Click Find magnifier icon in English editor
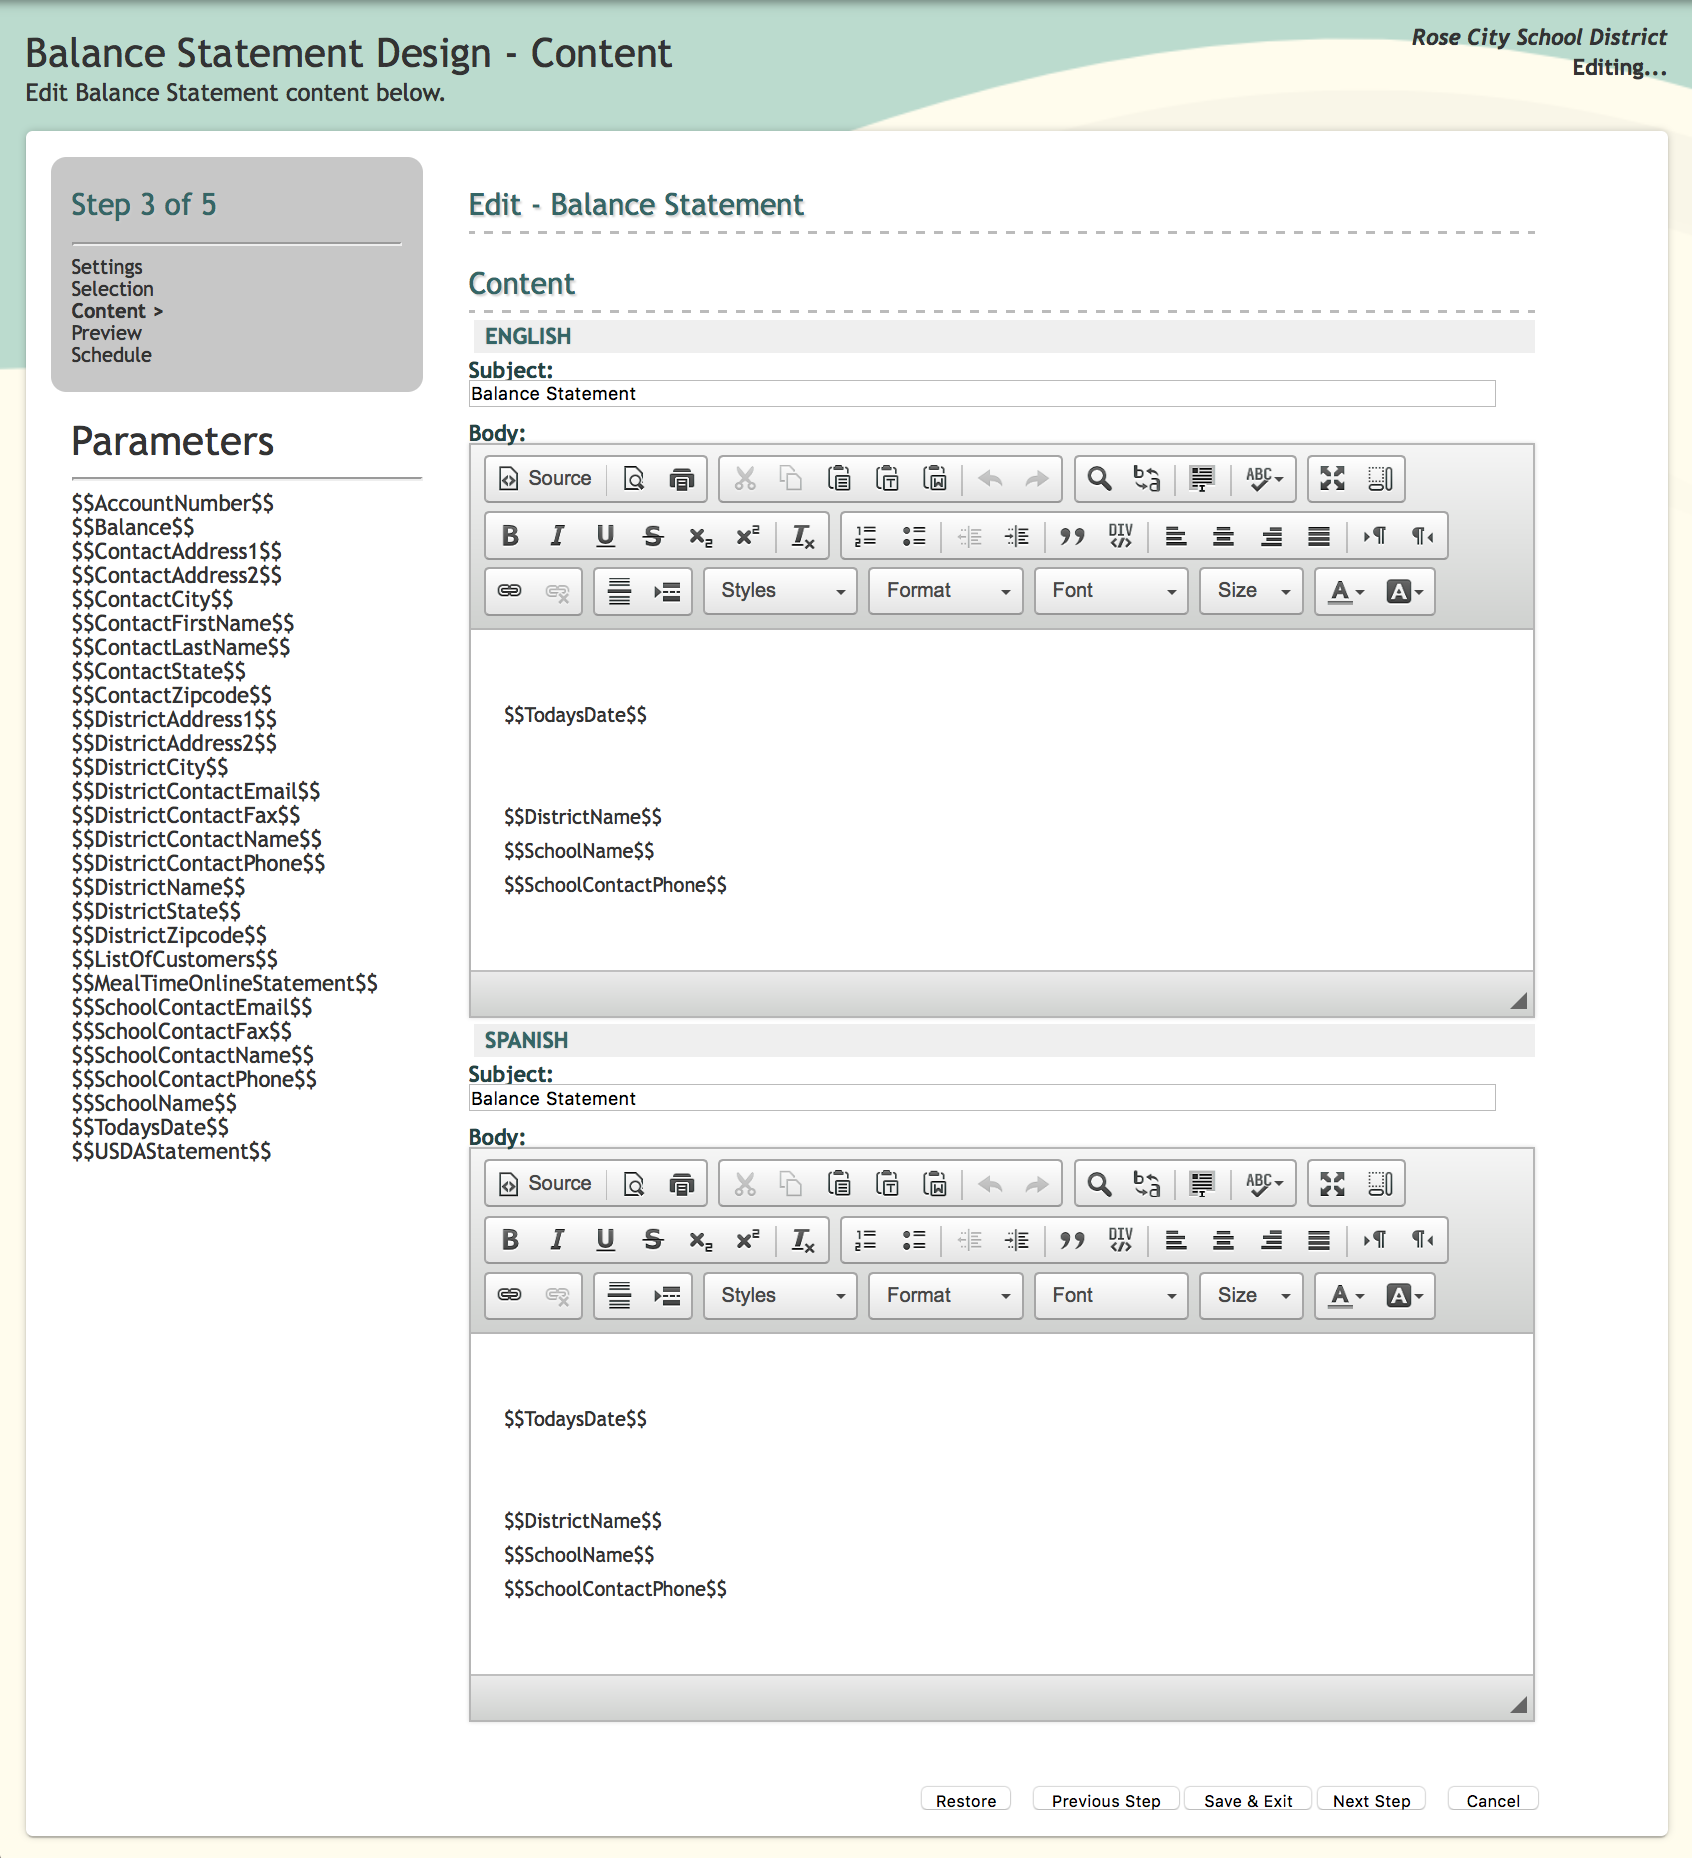Screen dimensions: 1692x1858 (x=1100, y=479)
